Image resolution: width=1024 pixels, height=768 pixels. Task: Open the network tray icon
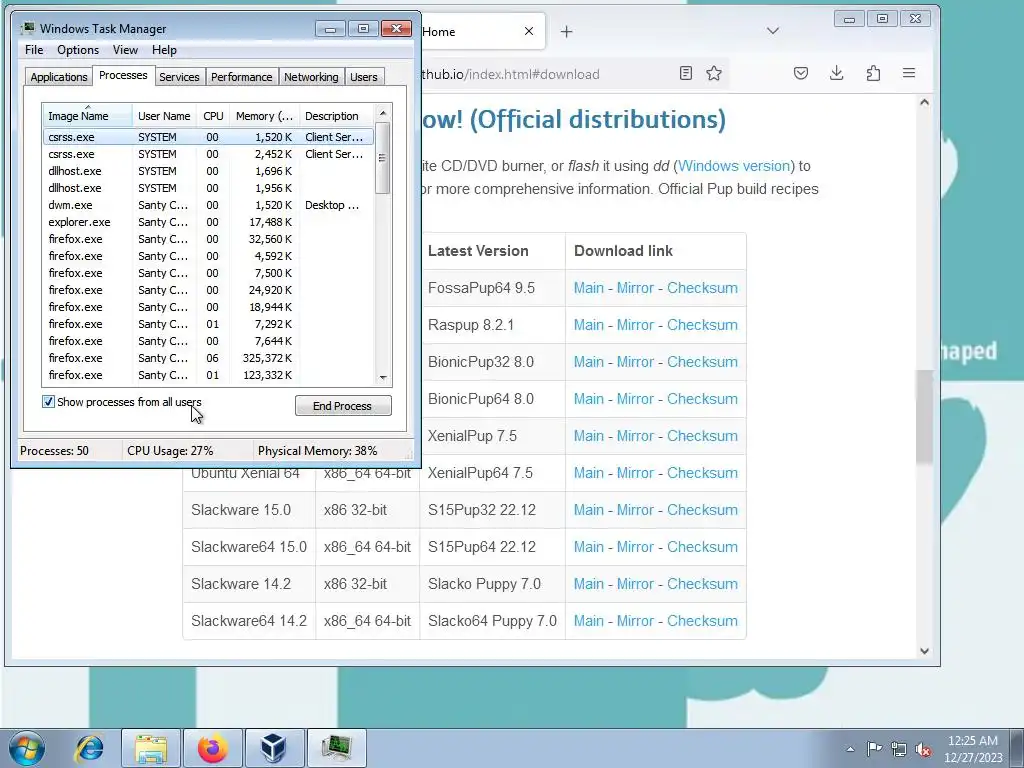point(899,749)
